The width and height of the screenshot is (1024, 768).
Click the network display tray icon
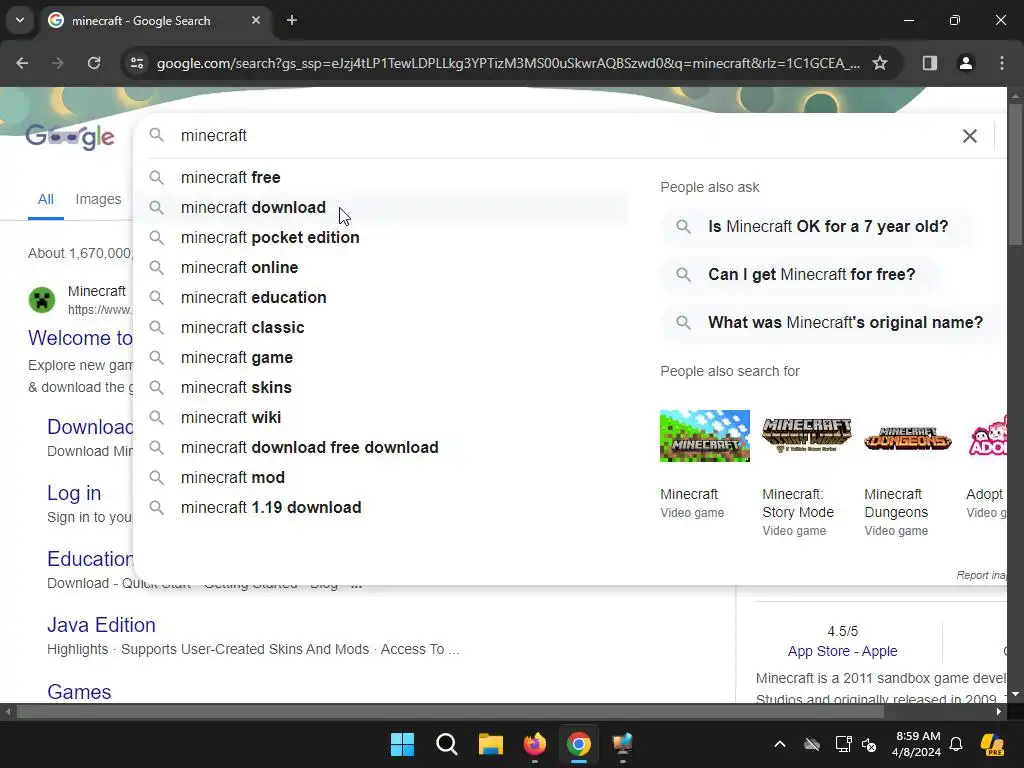[x=843, y=744]
